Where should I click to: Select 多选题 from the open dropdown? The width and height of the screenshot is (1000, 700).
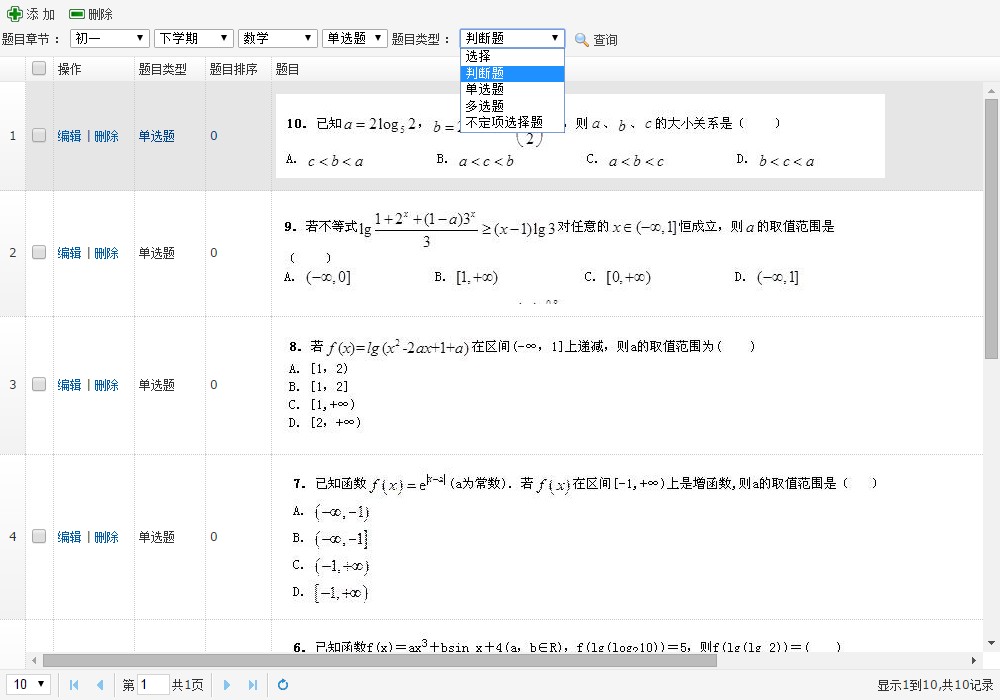point(483,105)
